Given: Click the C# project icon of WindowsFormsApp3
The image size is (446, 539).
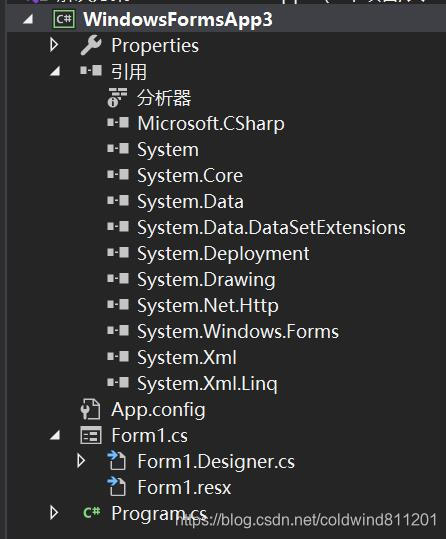Looking at the screenshot, I should point(64,19).
